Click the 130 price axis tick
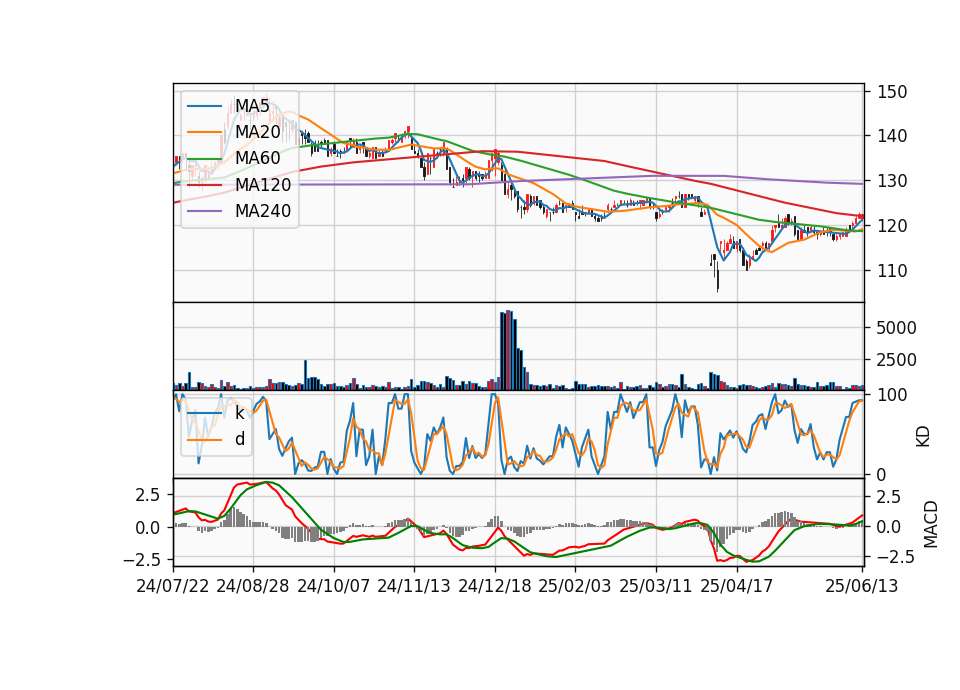Screen dimensions: 960x690 pos(892,181)
